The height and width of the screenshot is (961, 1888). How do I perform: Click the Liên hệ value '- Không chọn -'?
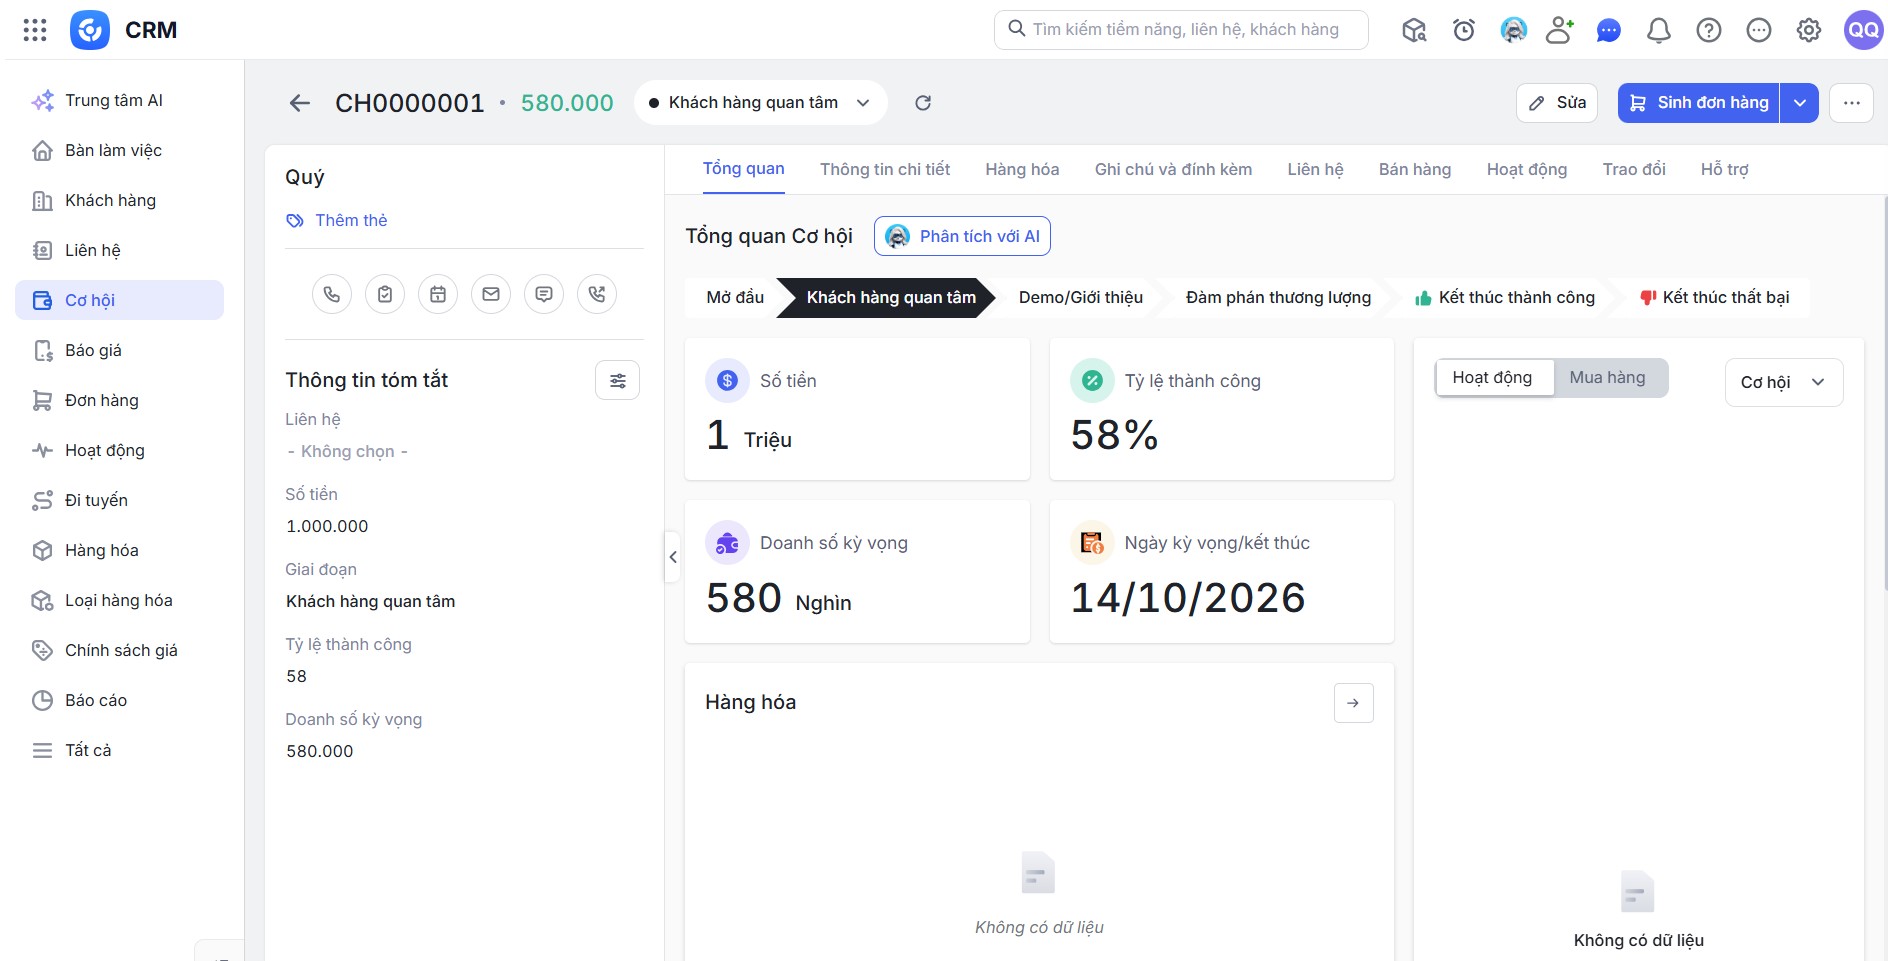[x=347, y=452]
